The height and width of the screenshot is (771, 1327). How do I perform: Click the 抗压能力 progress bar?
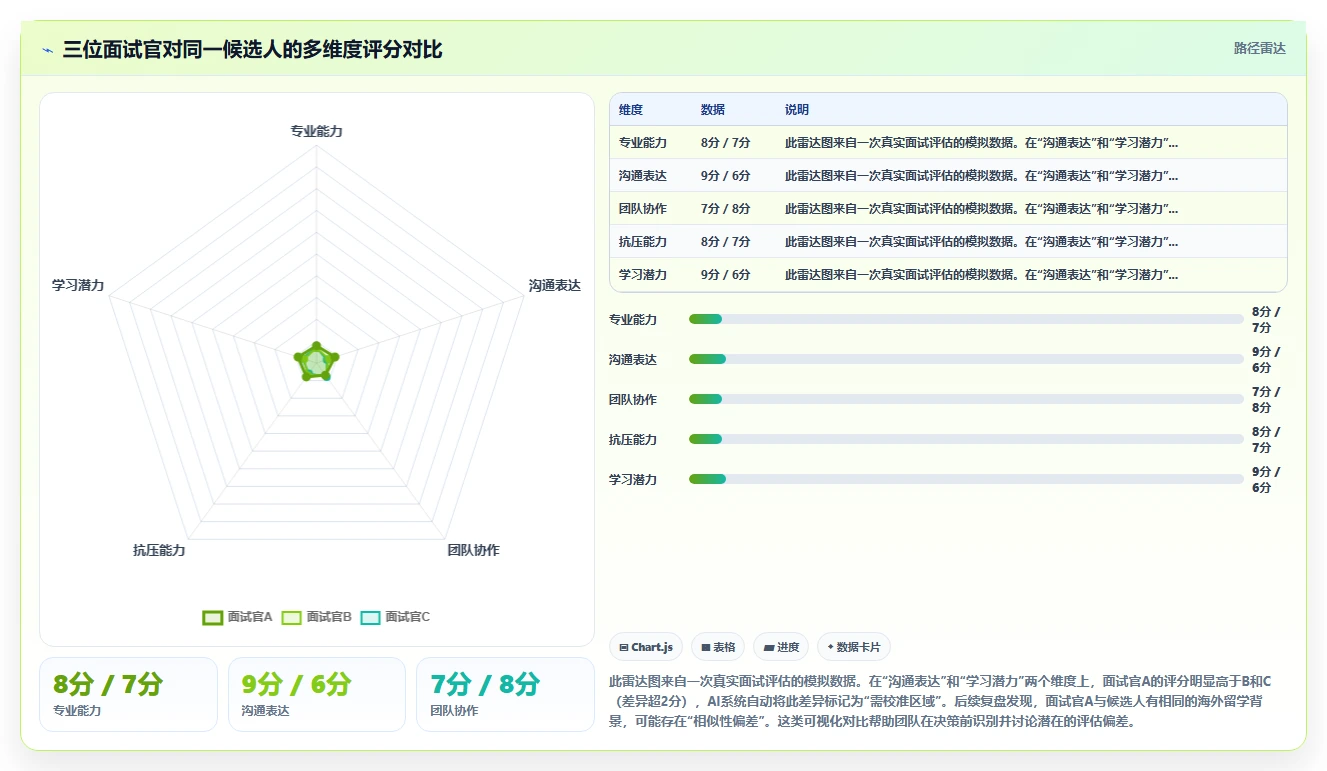click(966, 439)
